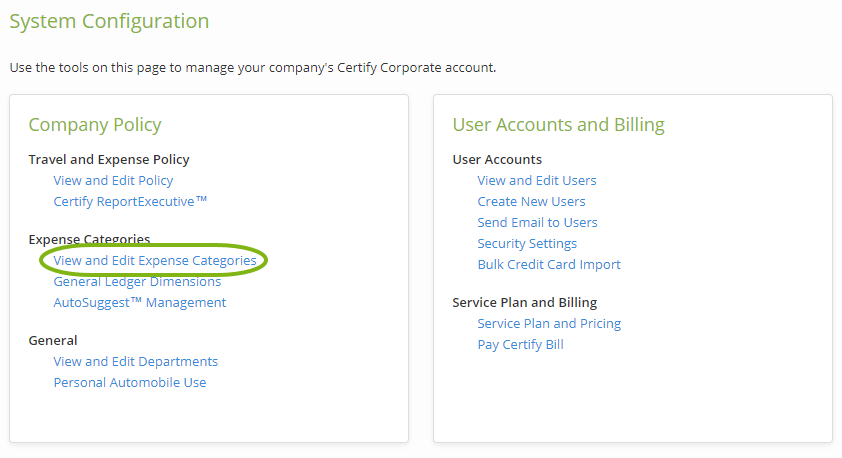The width and height of the screenshot is (842, 458).
Task: Launch Bulk Credit Card Import
Action: 549,265
